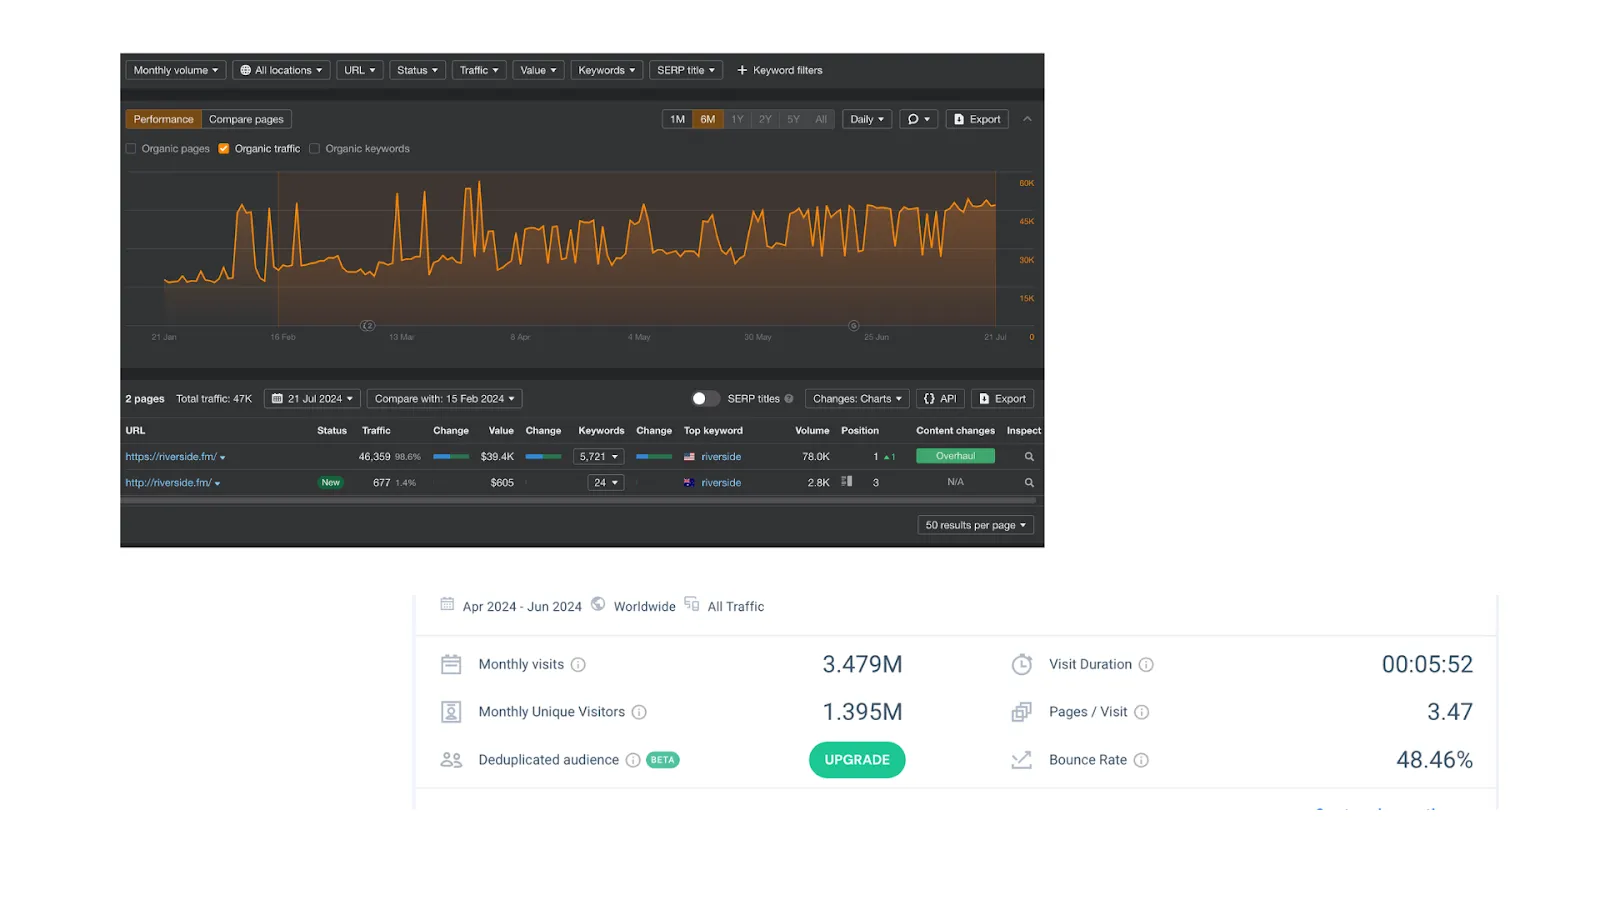This screenshot has width=1600, height=900.
Task: Select the 1M time range
Action: 677,119
